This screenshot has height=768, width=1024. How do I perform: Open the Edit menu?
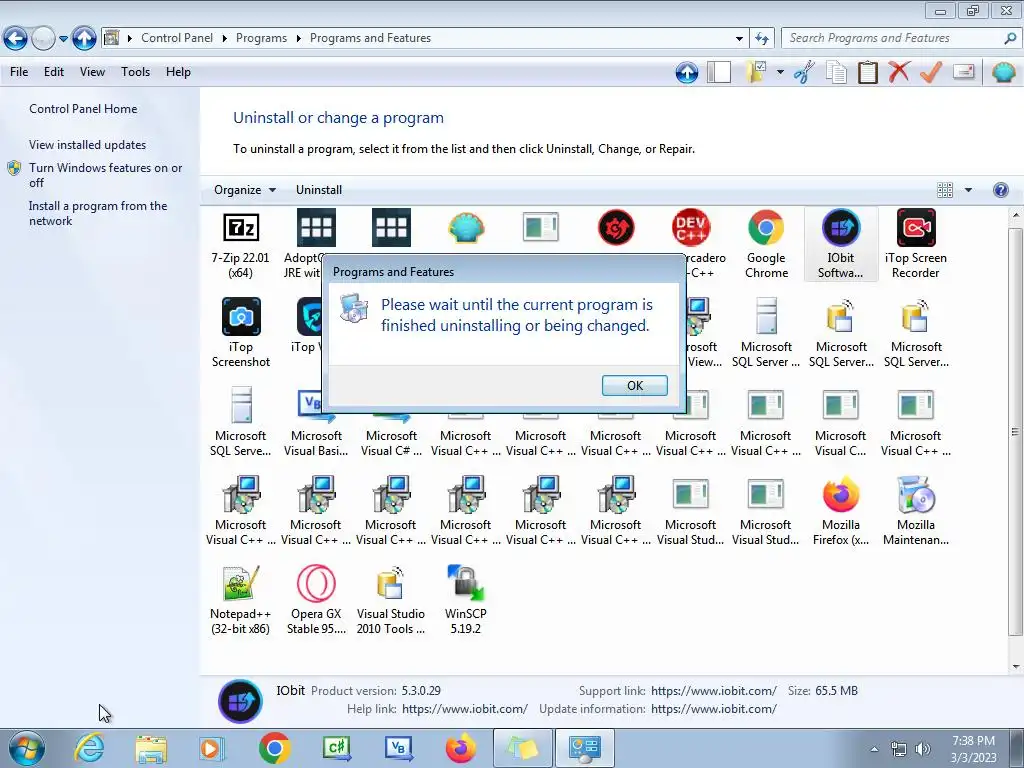54,72
